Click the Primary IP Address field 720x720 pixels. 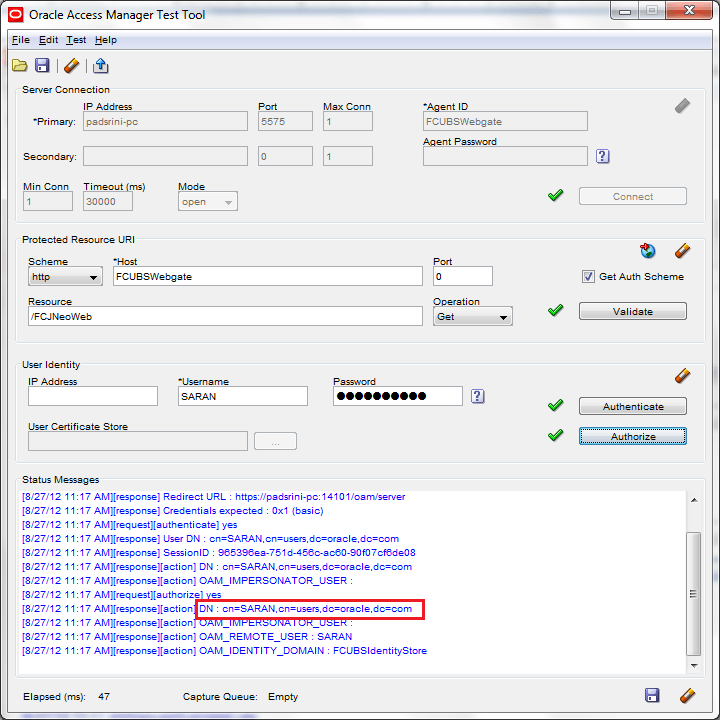click(x=165, y=121)
